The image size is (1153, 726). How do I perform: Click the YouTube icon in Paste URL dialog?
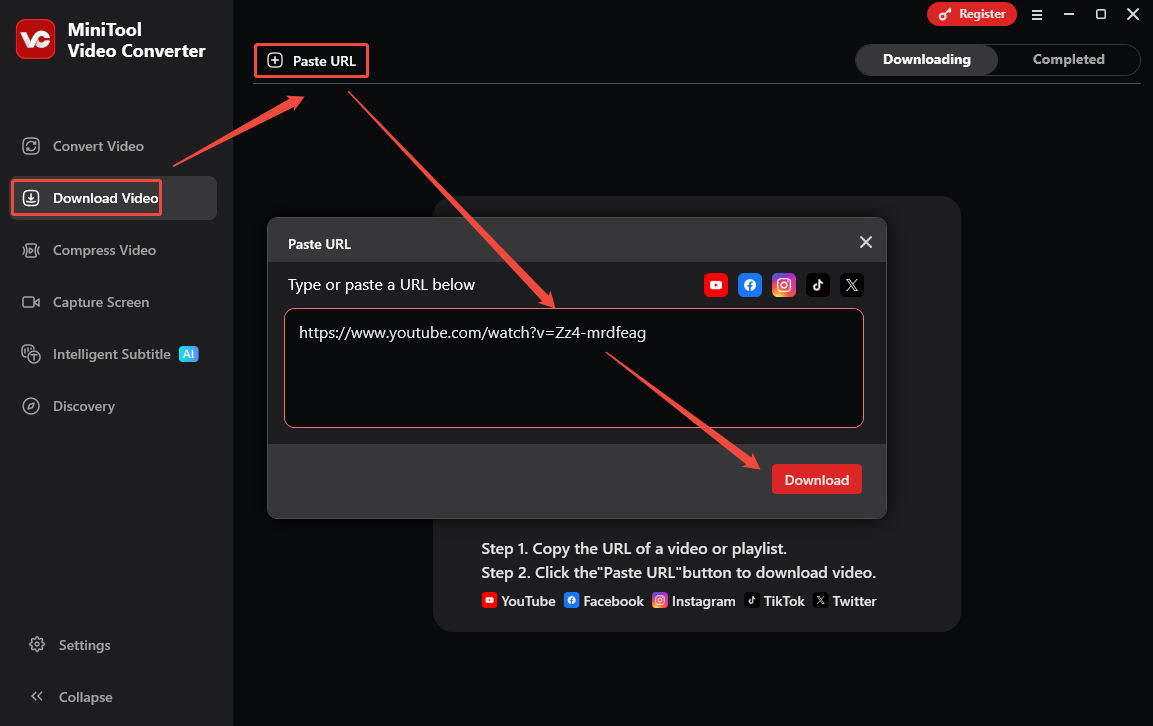tap(716, 285)
